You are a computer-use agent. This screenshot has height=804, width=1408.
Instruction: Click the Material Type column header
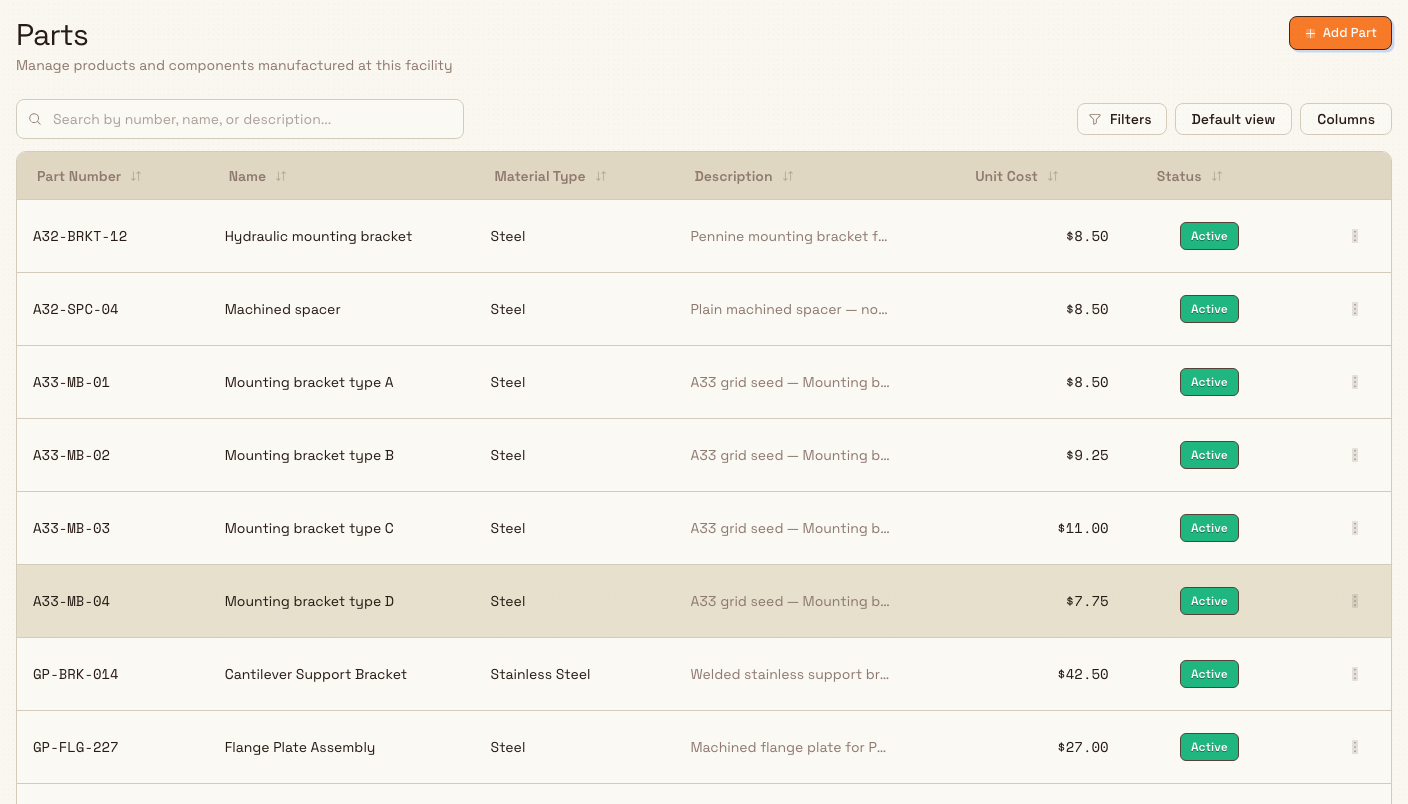pos(540,176)
